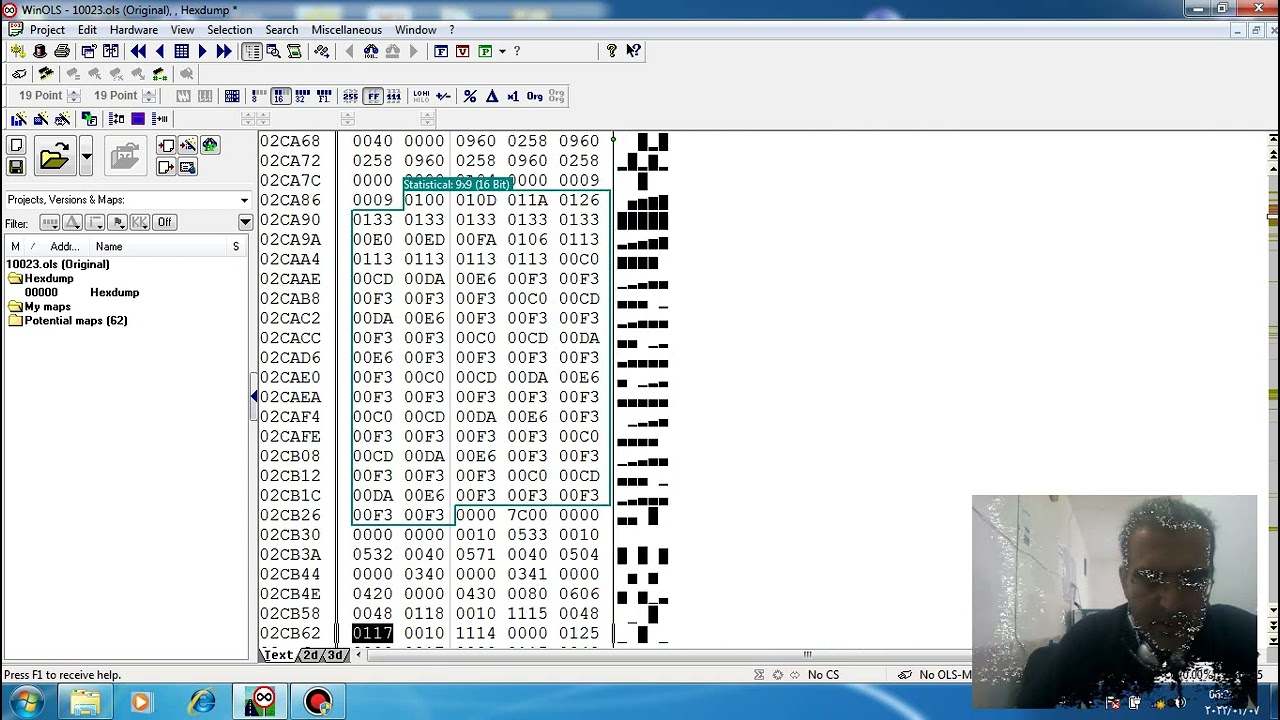Open the flag filter dropdown button
Screen dimensions: 1280x720
click(x=117, y=222)
